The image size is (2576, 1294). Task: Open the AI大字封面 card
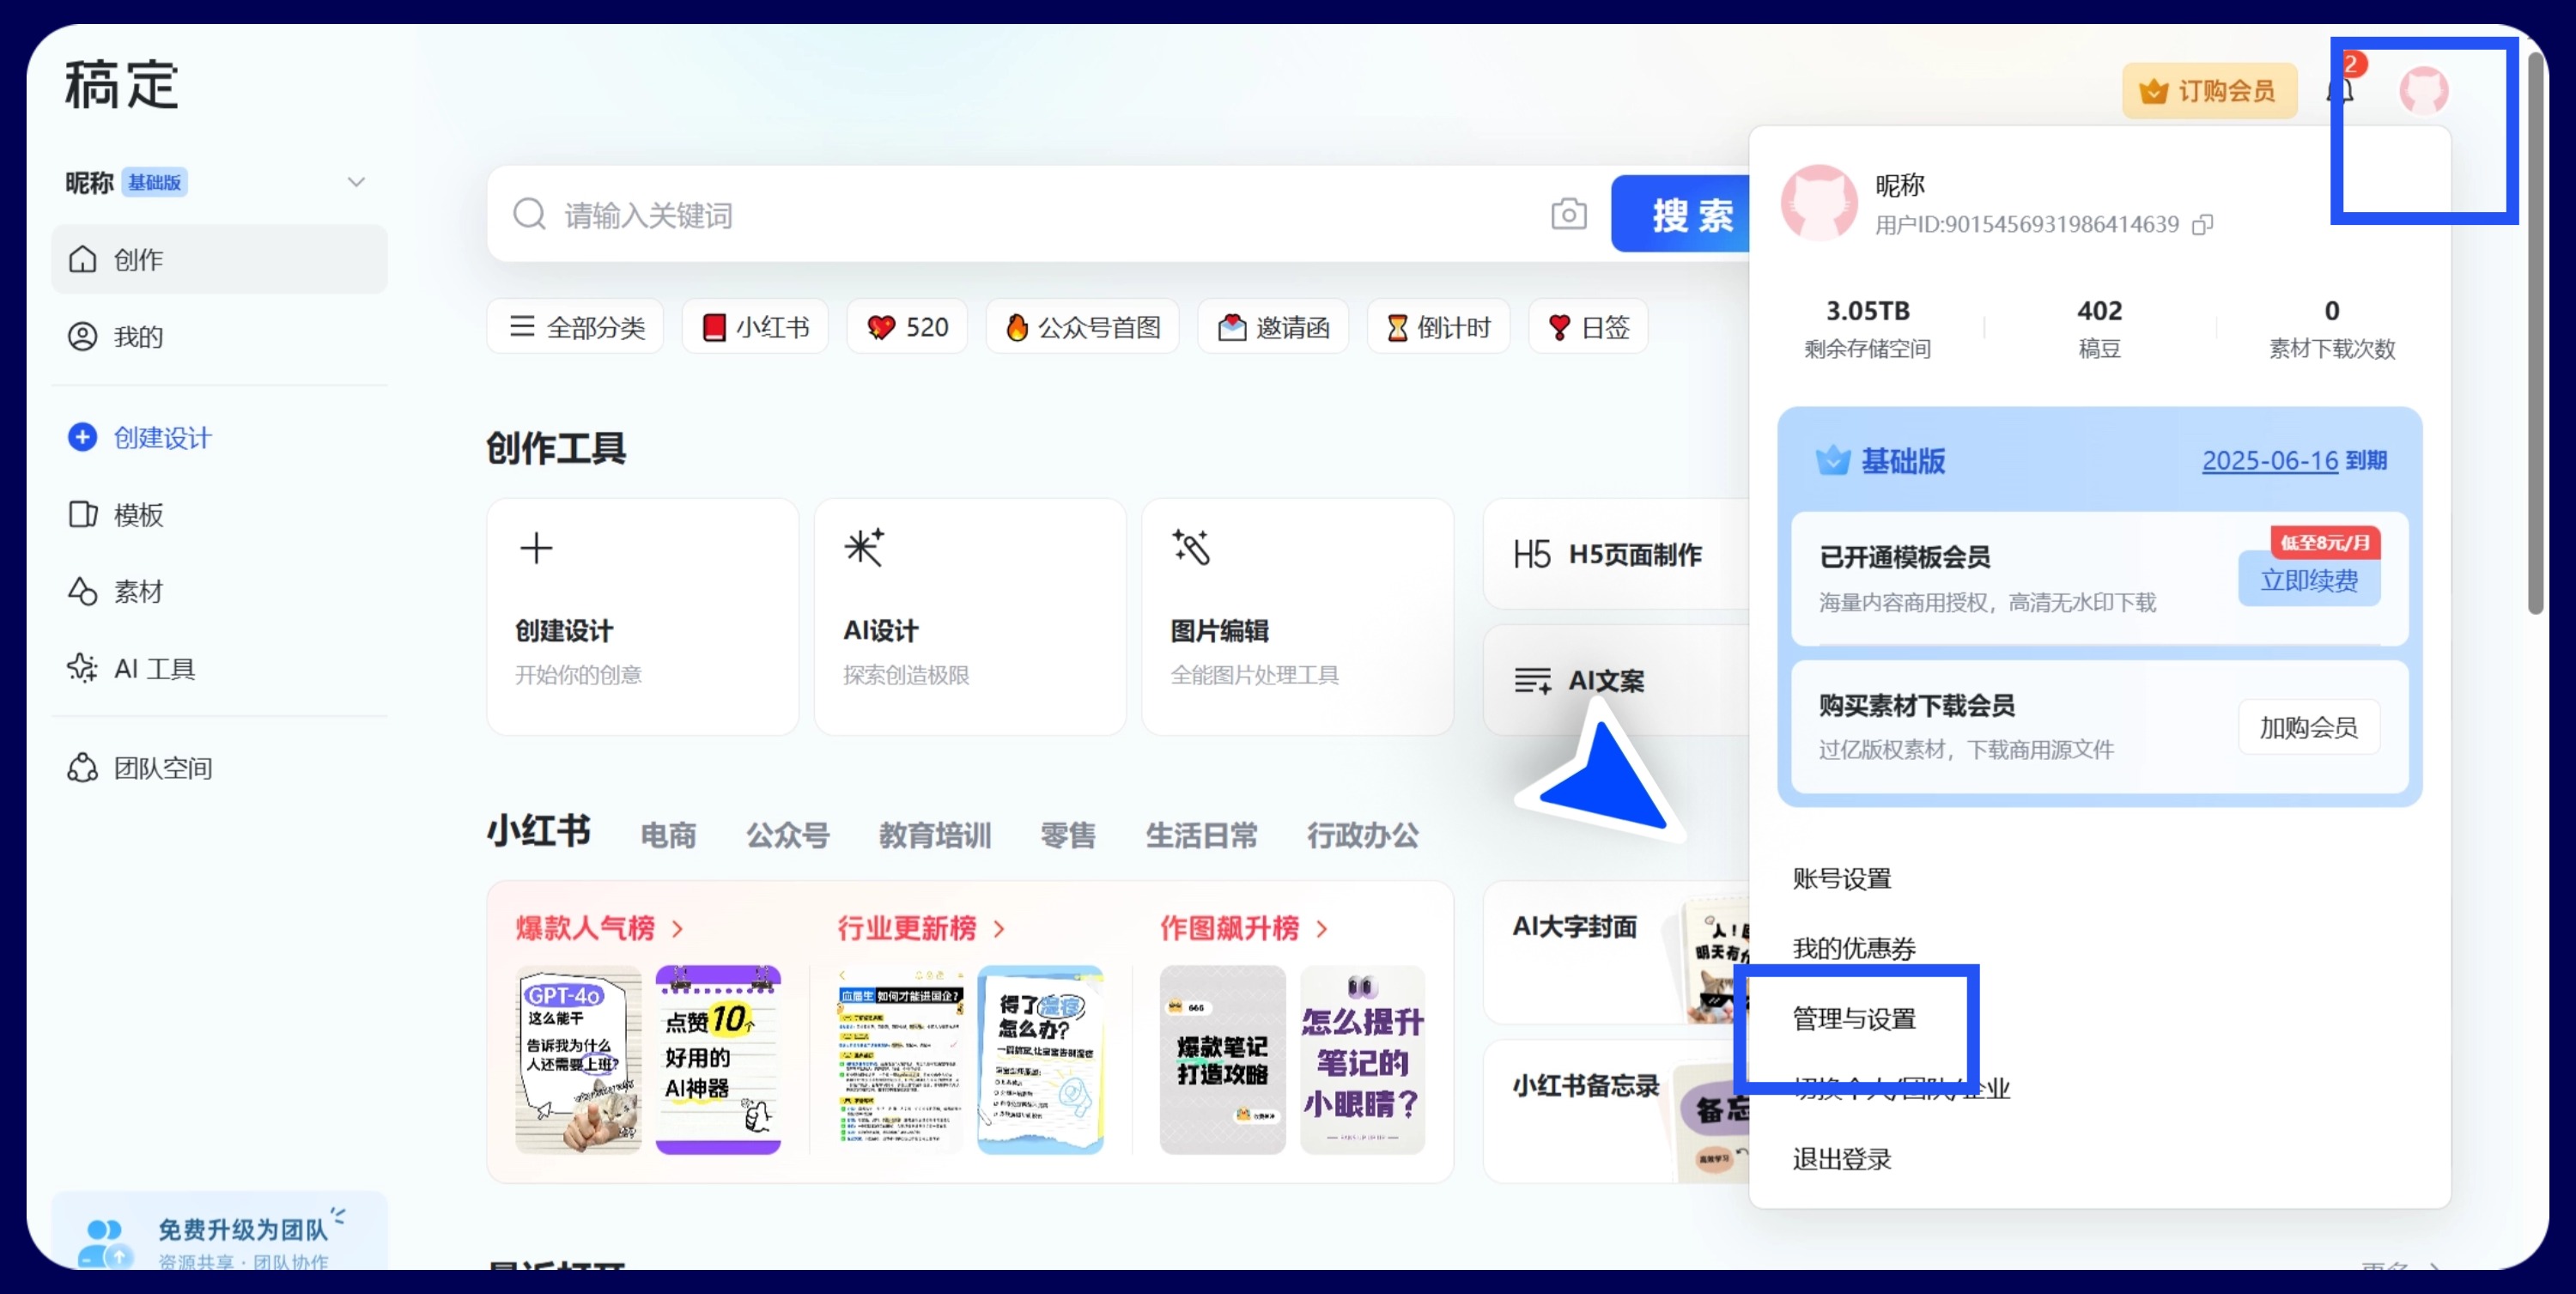1616,952
